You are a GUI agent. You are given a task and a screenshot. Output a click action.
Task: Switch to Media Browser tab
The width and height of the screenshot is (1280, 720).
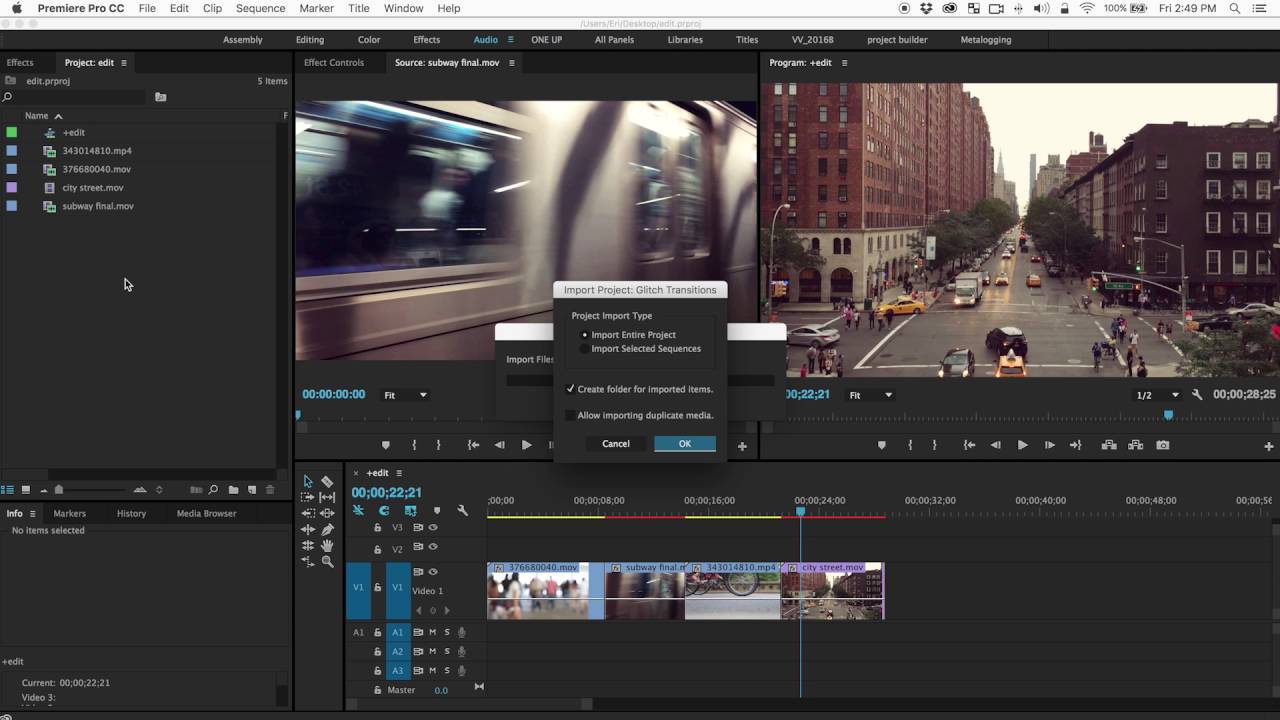tap(206, 514)
